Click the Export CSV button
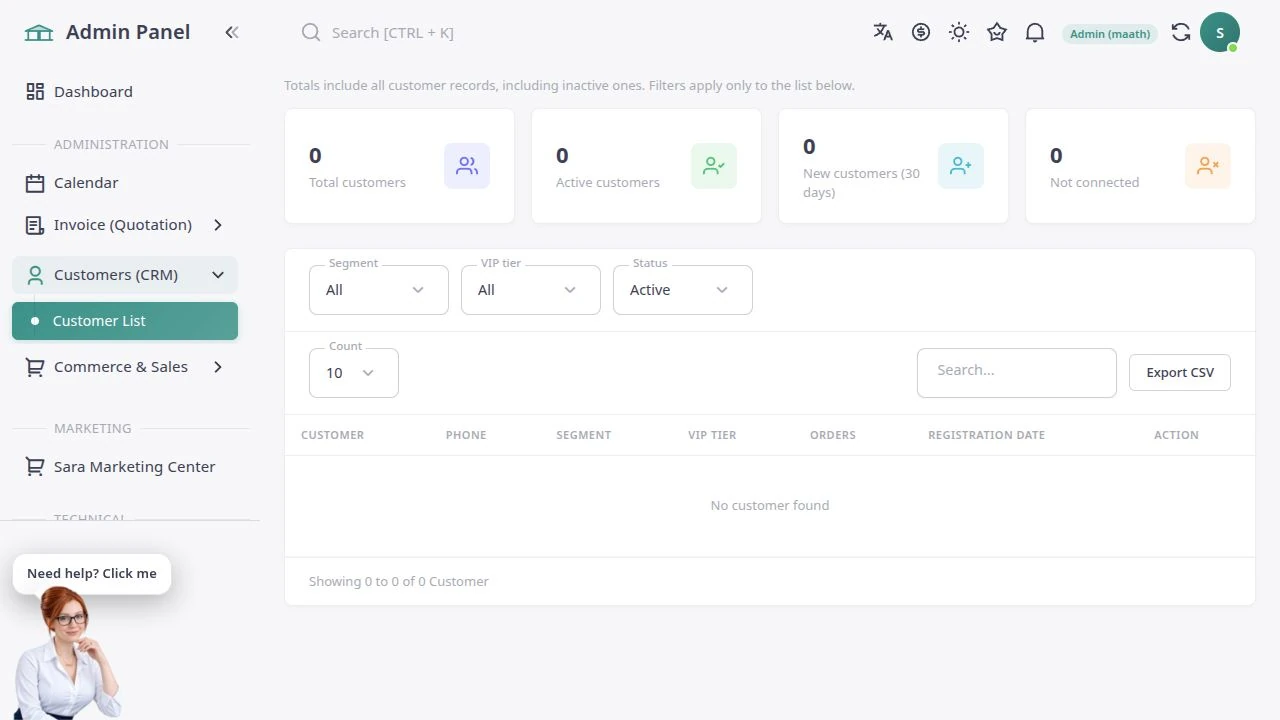This screenshot has width=1280, height=720. (x=1180, y=372)
